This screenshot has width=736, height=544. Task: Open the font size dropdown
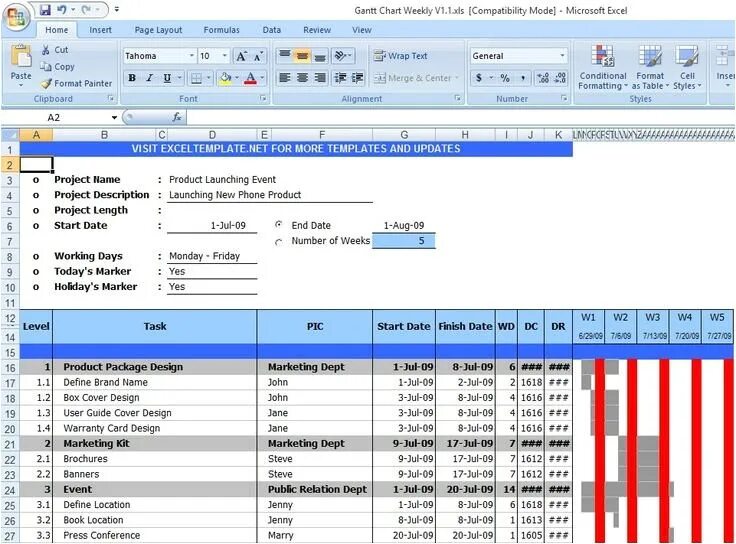tap(224, 56)
